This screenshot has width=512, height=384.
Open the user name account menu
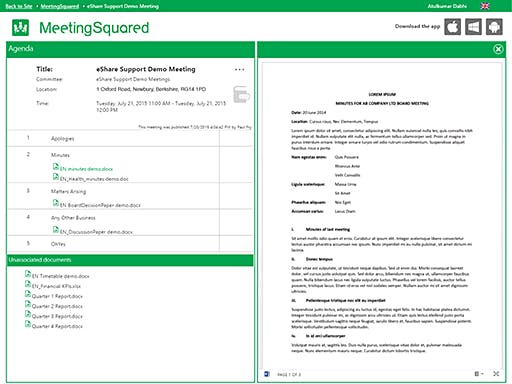click(x=447, y=6)
